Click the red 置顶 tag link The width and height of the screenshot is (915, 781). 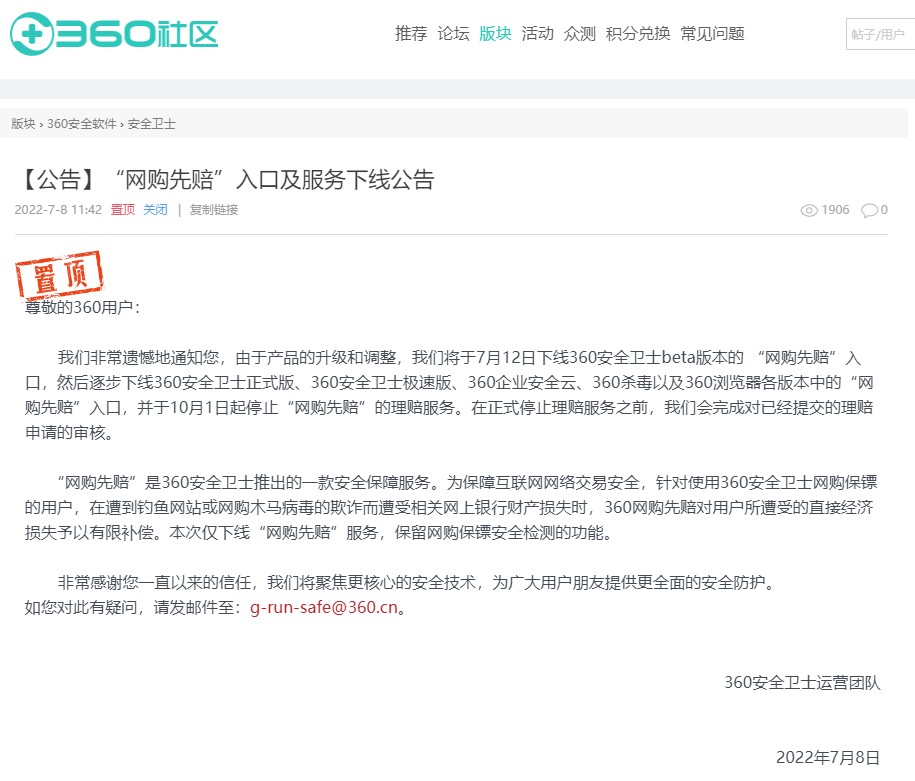123,210
